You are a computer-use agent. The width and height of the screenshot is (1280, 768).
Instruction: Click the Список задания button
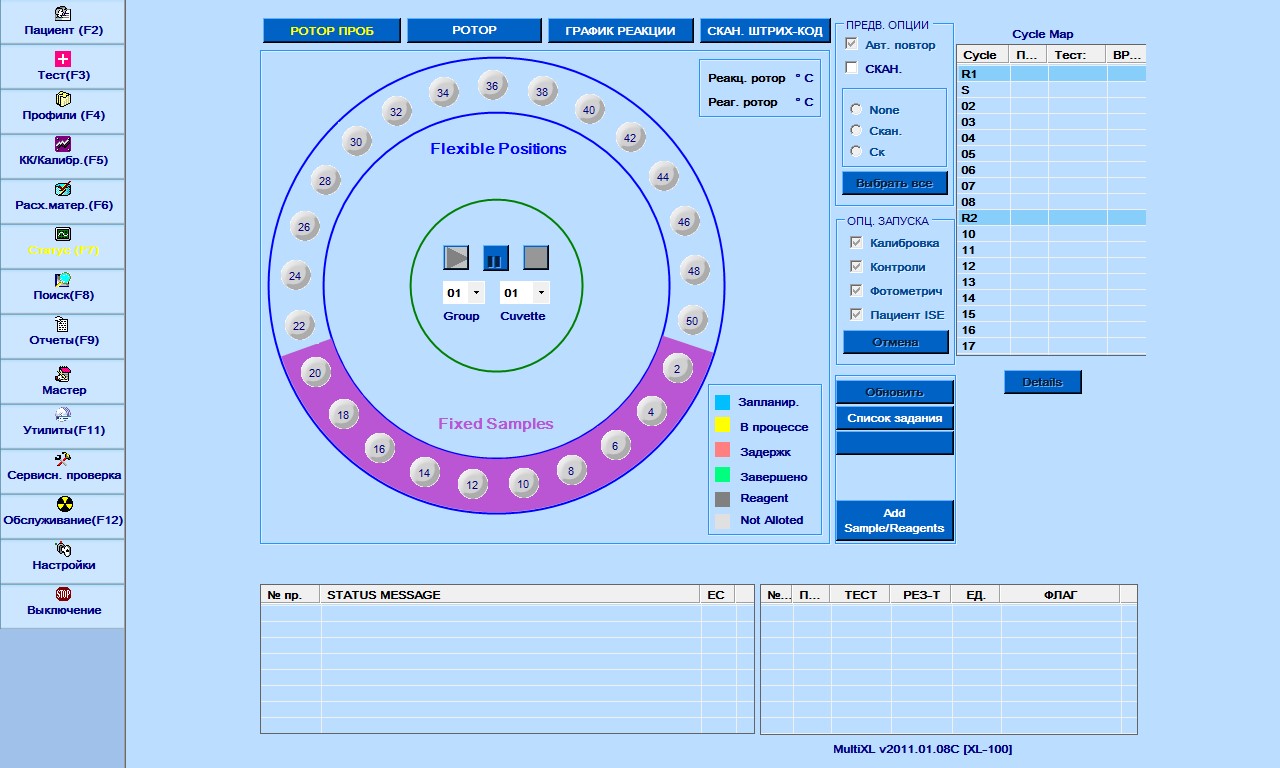click(894, 418)
